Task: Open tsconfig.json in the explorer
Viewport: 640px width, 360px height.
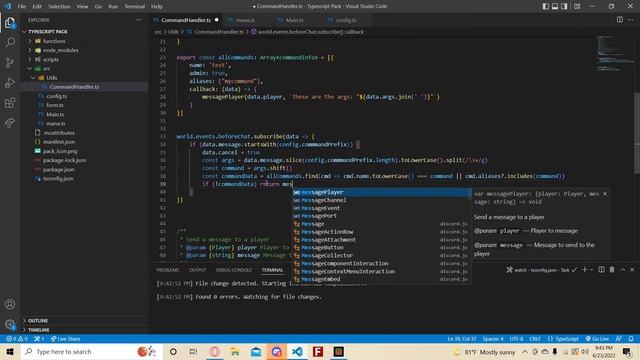Action: point(84,178)
